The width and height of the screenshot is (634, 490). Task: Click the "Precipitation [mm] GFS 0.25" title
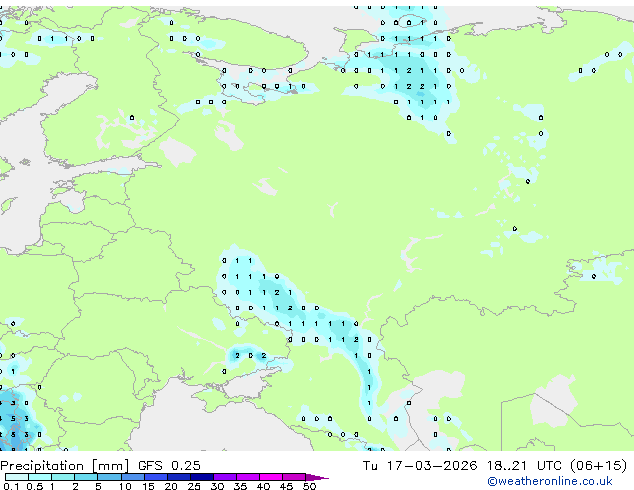[100, 466]
